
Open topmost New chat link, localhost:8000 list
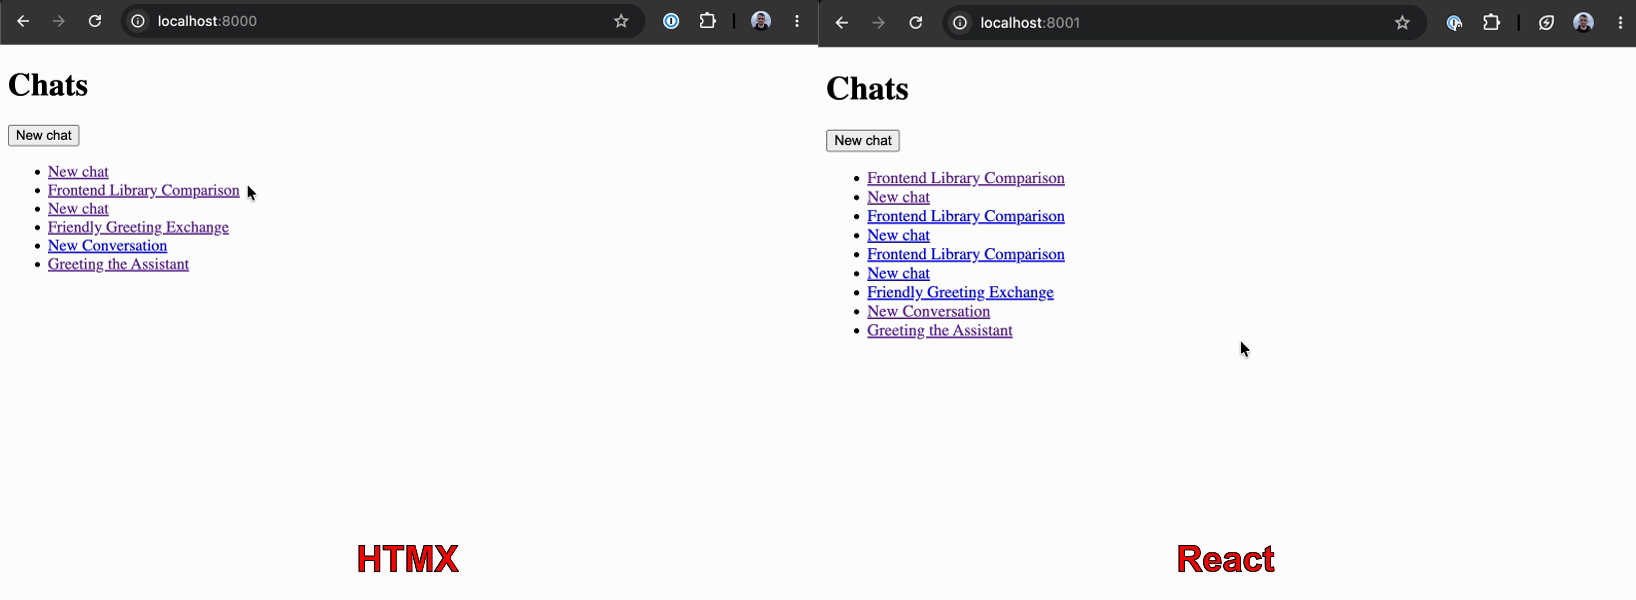point(78,172)
